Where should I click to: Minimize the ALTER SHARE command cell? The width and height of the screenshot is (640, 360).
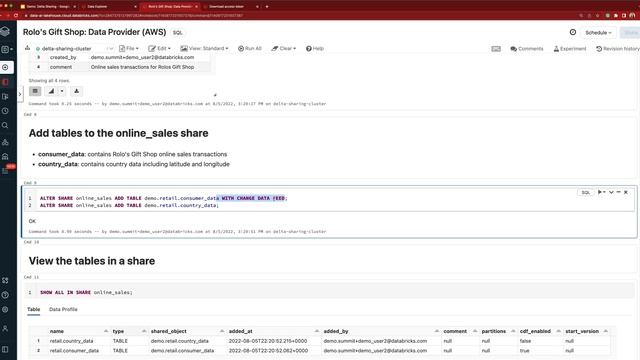pyautogui.click(x=618, y=192)
